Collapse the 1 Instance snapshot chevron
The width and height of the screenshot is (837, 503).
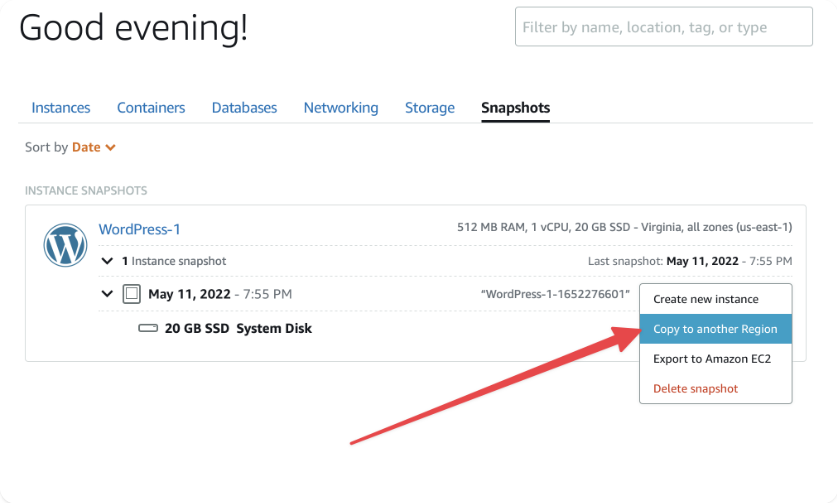(x=107, y=261)
